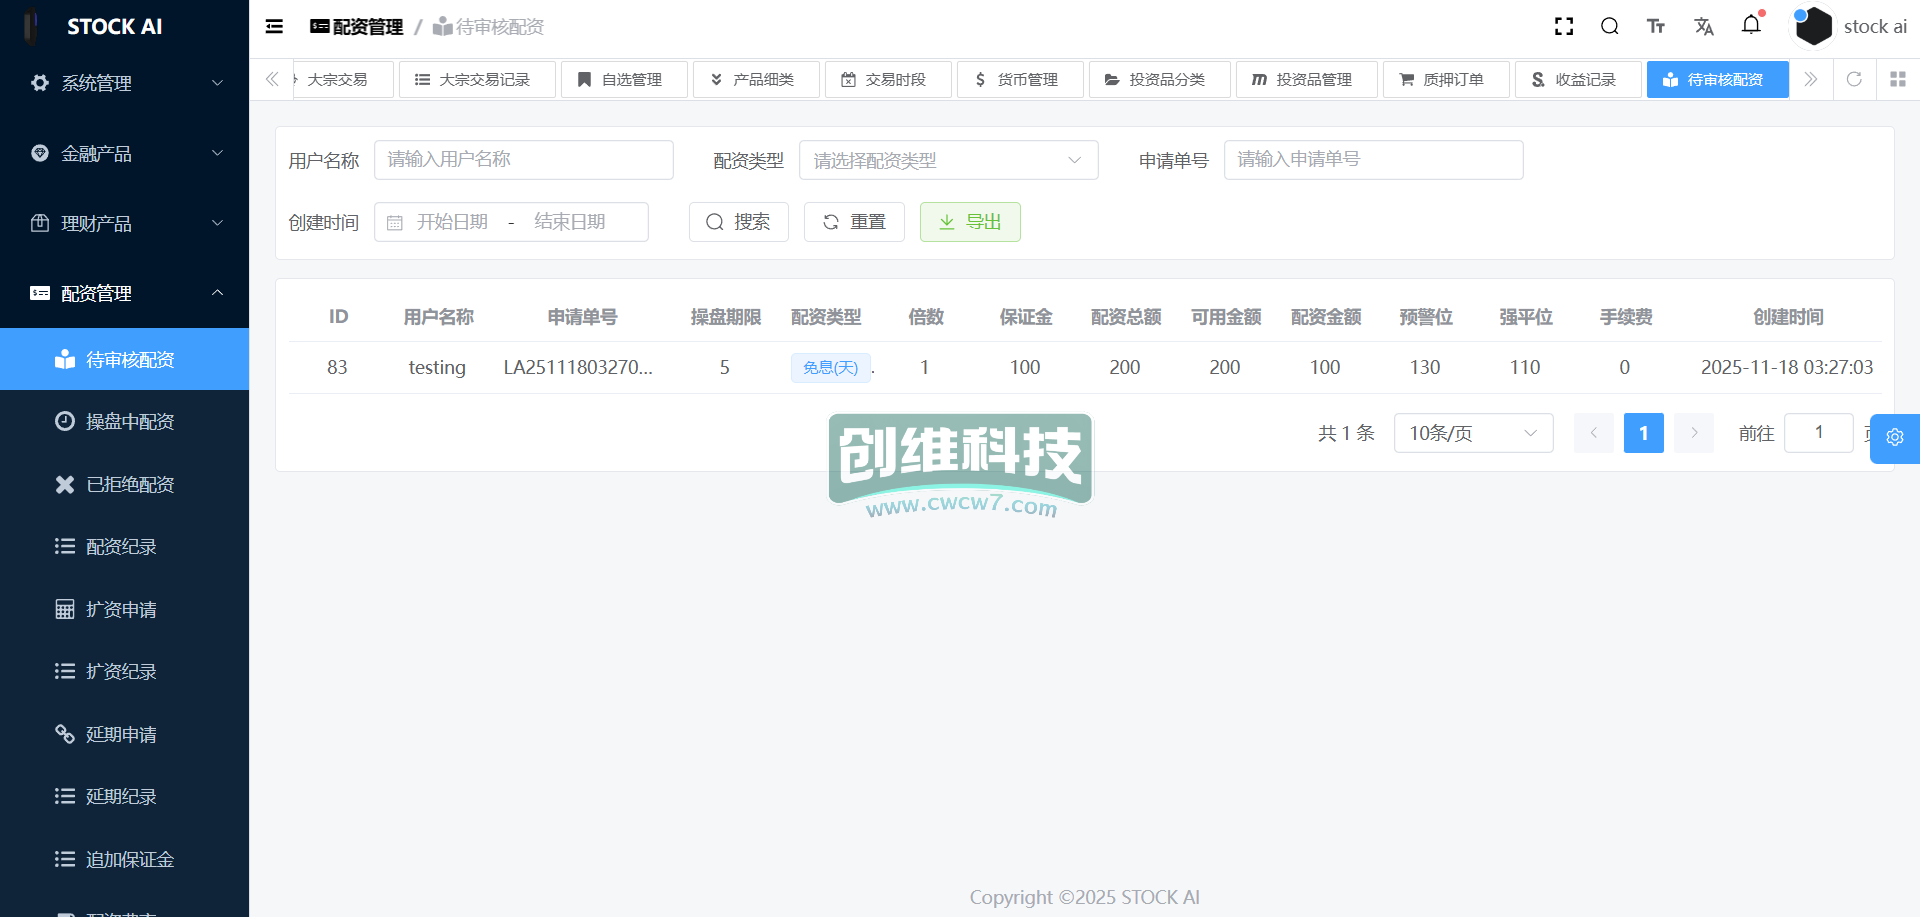This screenshot has height=917, width=1920.
Task: Focus the 用户名称 input field
Action: [523, 160]
